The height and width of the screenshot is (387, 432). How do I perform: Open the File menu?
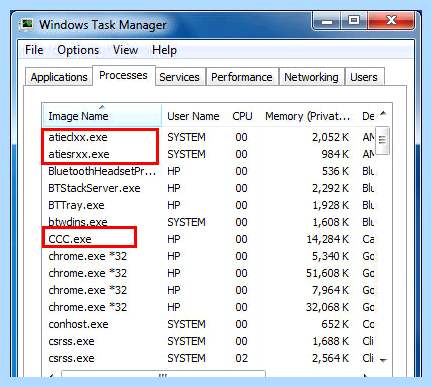pyautogui.click(x=34, y=50)
